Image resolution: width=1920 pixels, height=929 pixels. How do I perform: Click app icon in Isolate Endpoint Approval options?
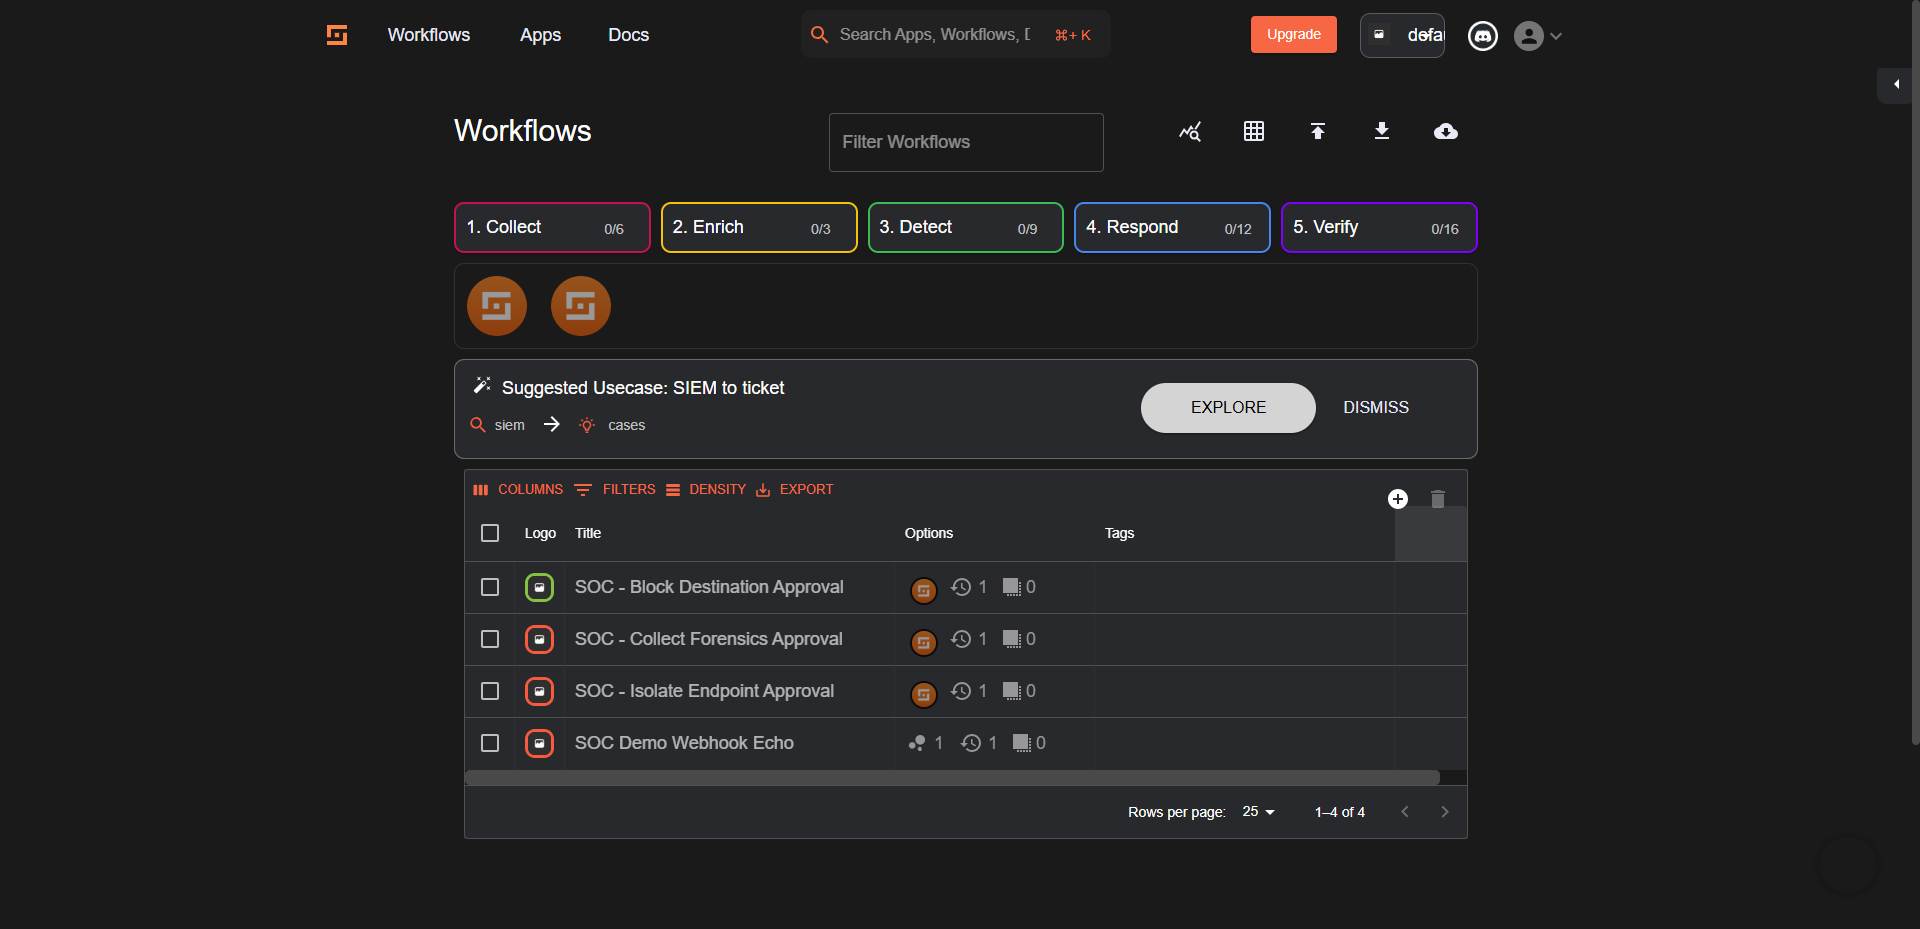point(924,694)
